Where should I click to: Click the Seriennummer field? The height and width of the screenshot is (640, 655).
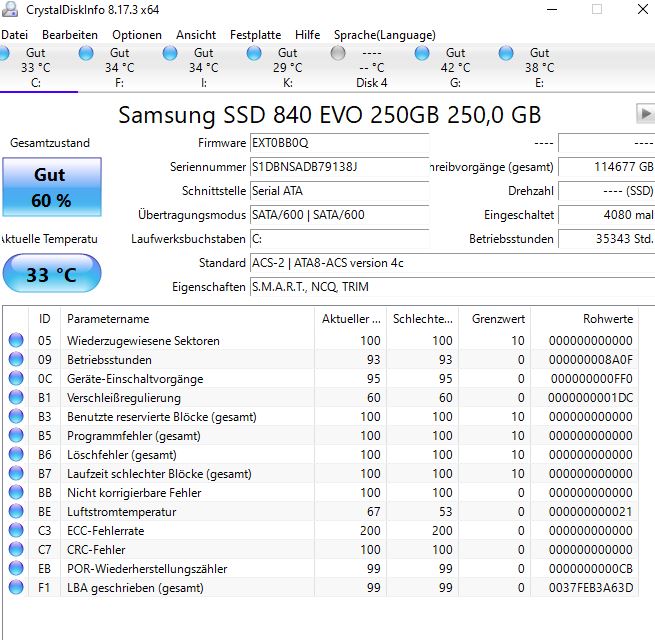point(339,167)
